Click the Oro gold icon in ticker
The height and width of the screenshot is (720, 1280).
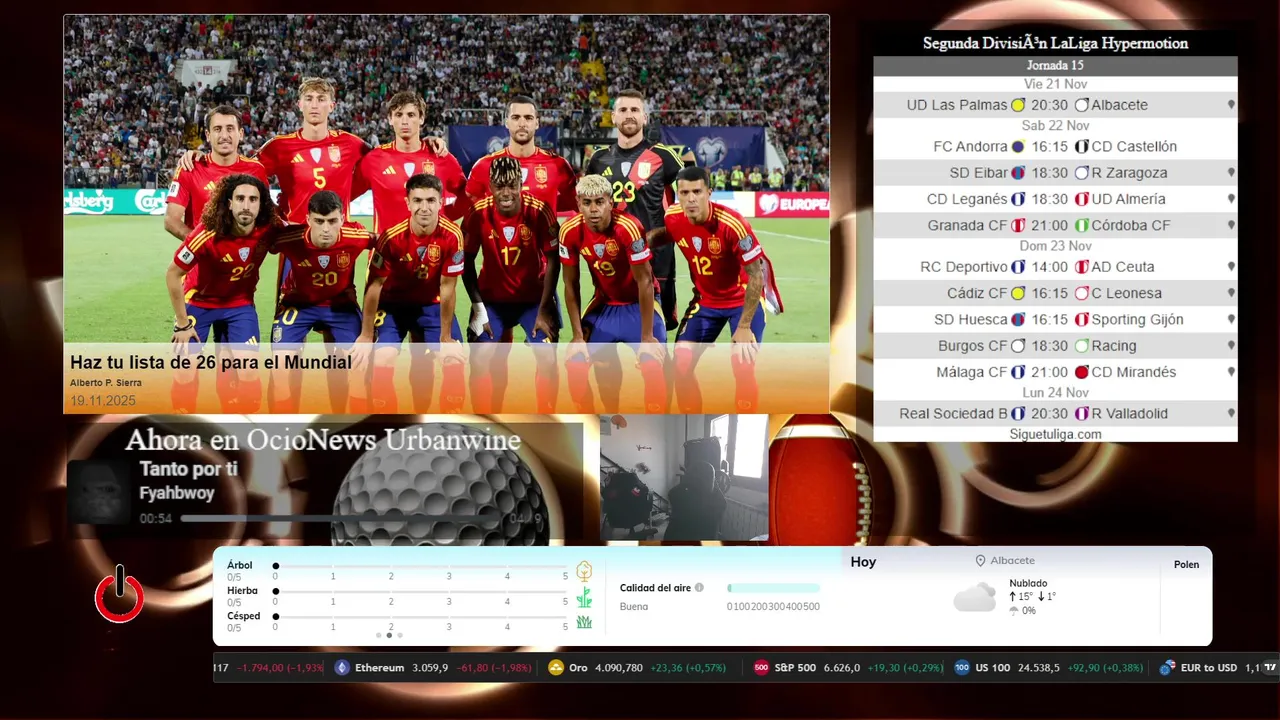coord(556,668)
